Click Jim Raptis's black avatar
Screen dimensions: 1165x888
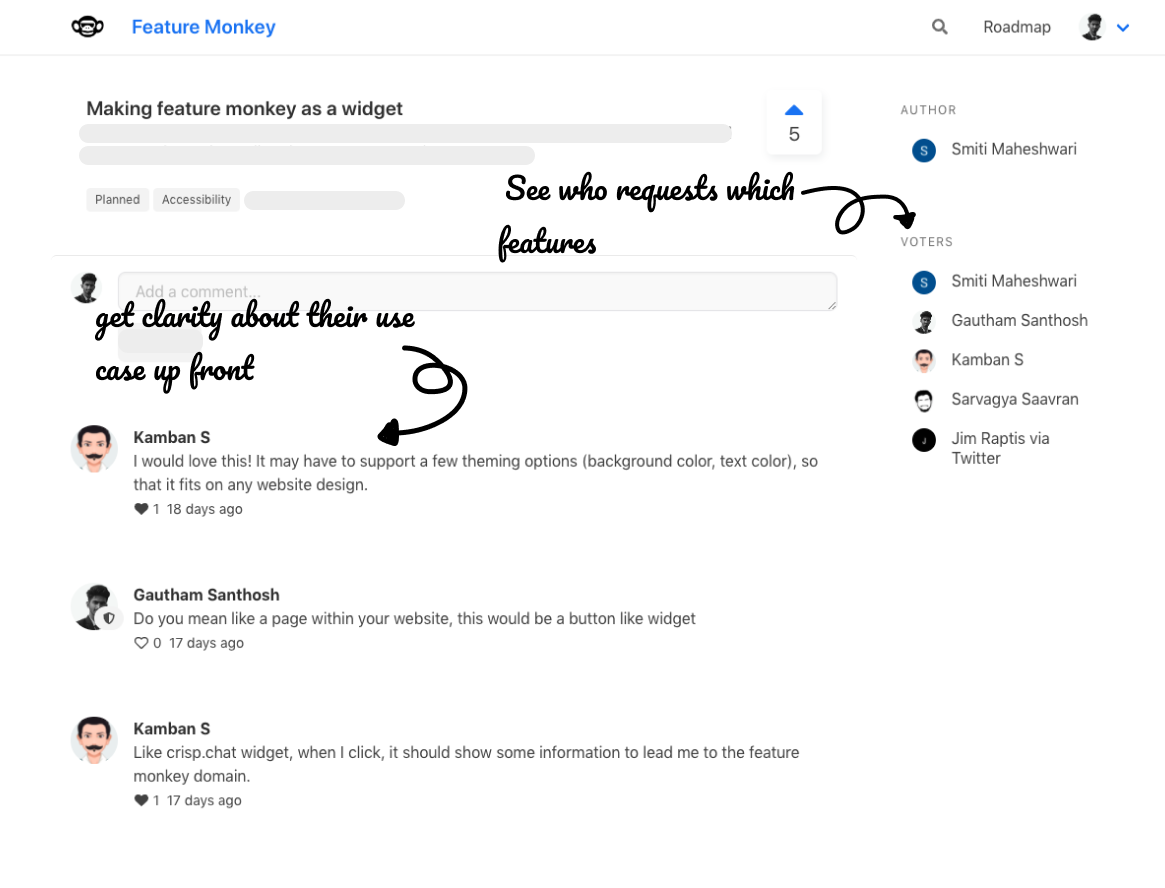tap(924, 440)
